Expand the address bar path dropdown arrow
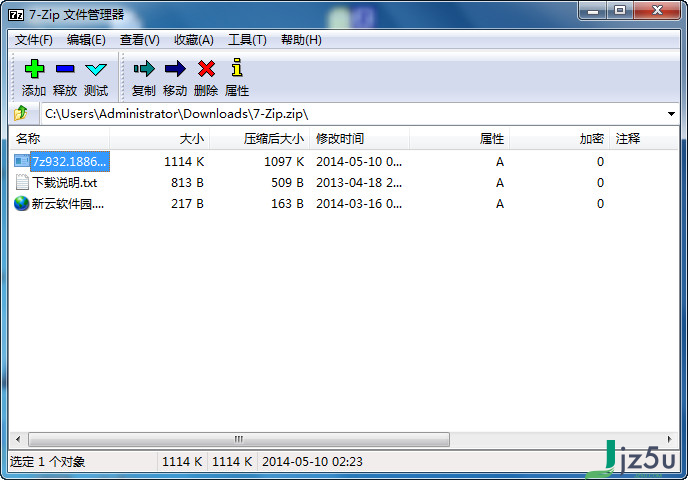The width and height of the screenshot is (688, 480). pos(671,114)
